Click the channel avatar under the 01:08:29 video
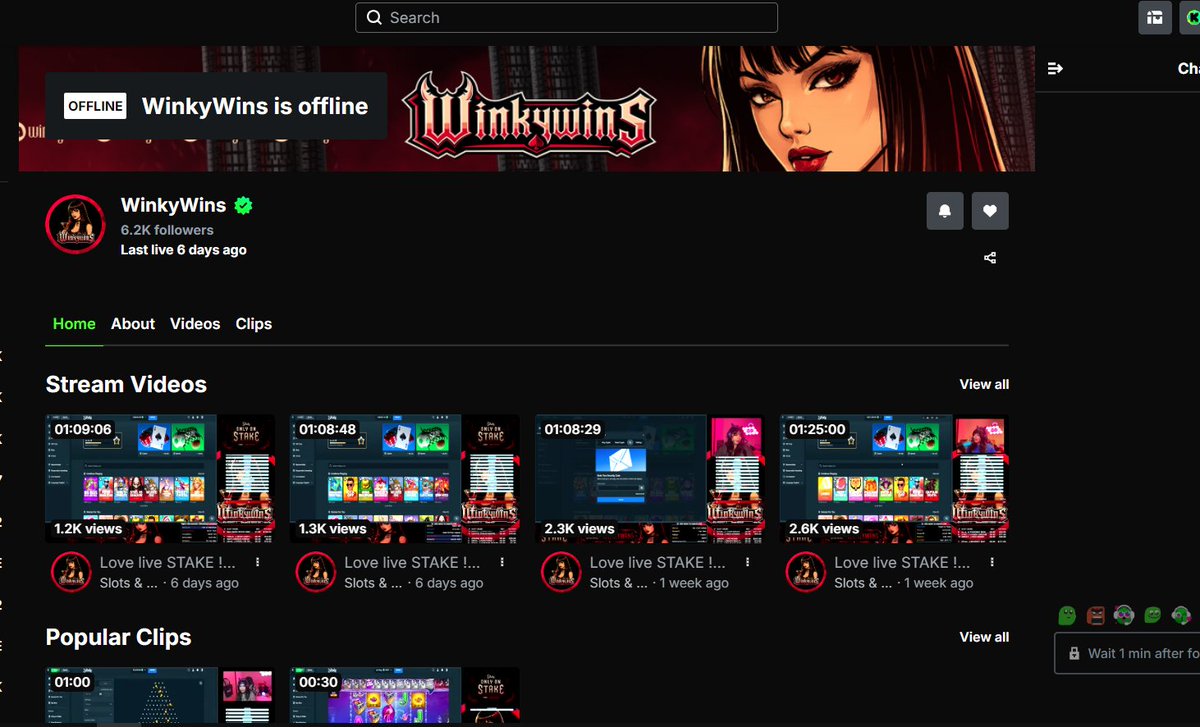Viewport: 1200px width, 727px height. tap(559, 572)
